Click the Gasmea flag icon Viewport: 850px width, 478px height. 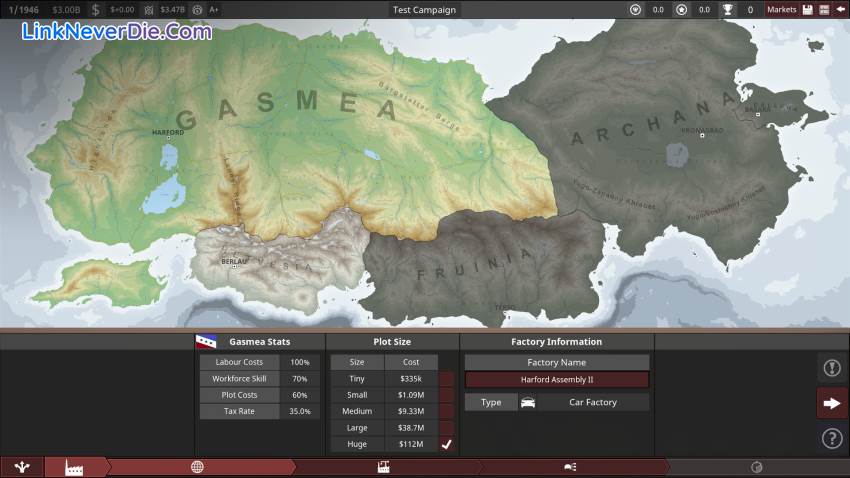click(x=207, y=341)
